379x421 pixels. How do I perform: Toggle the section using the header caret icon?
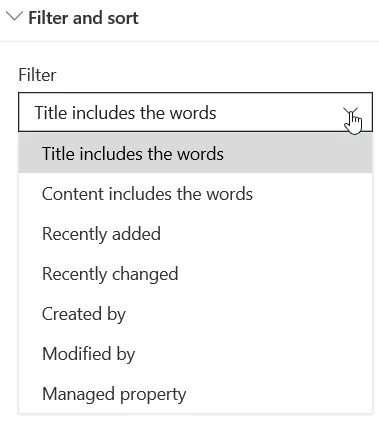15,17
